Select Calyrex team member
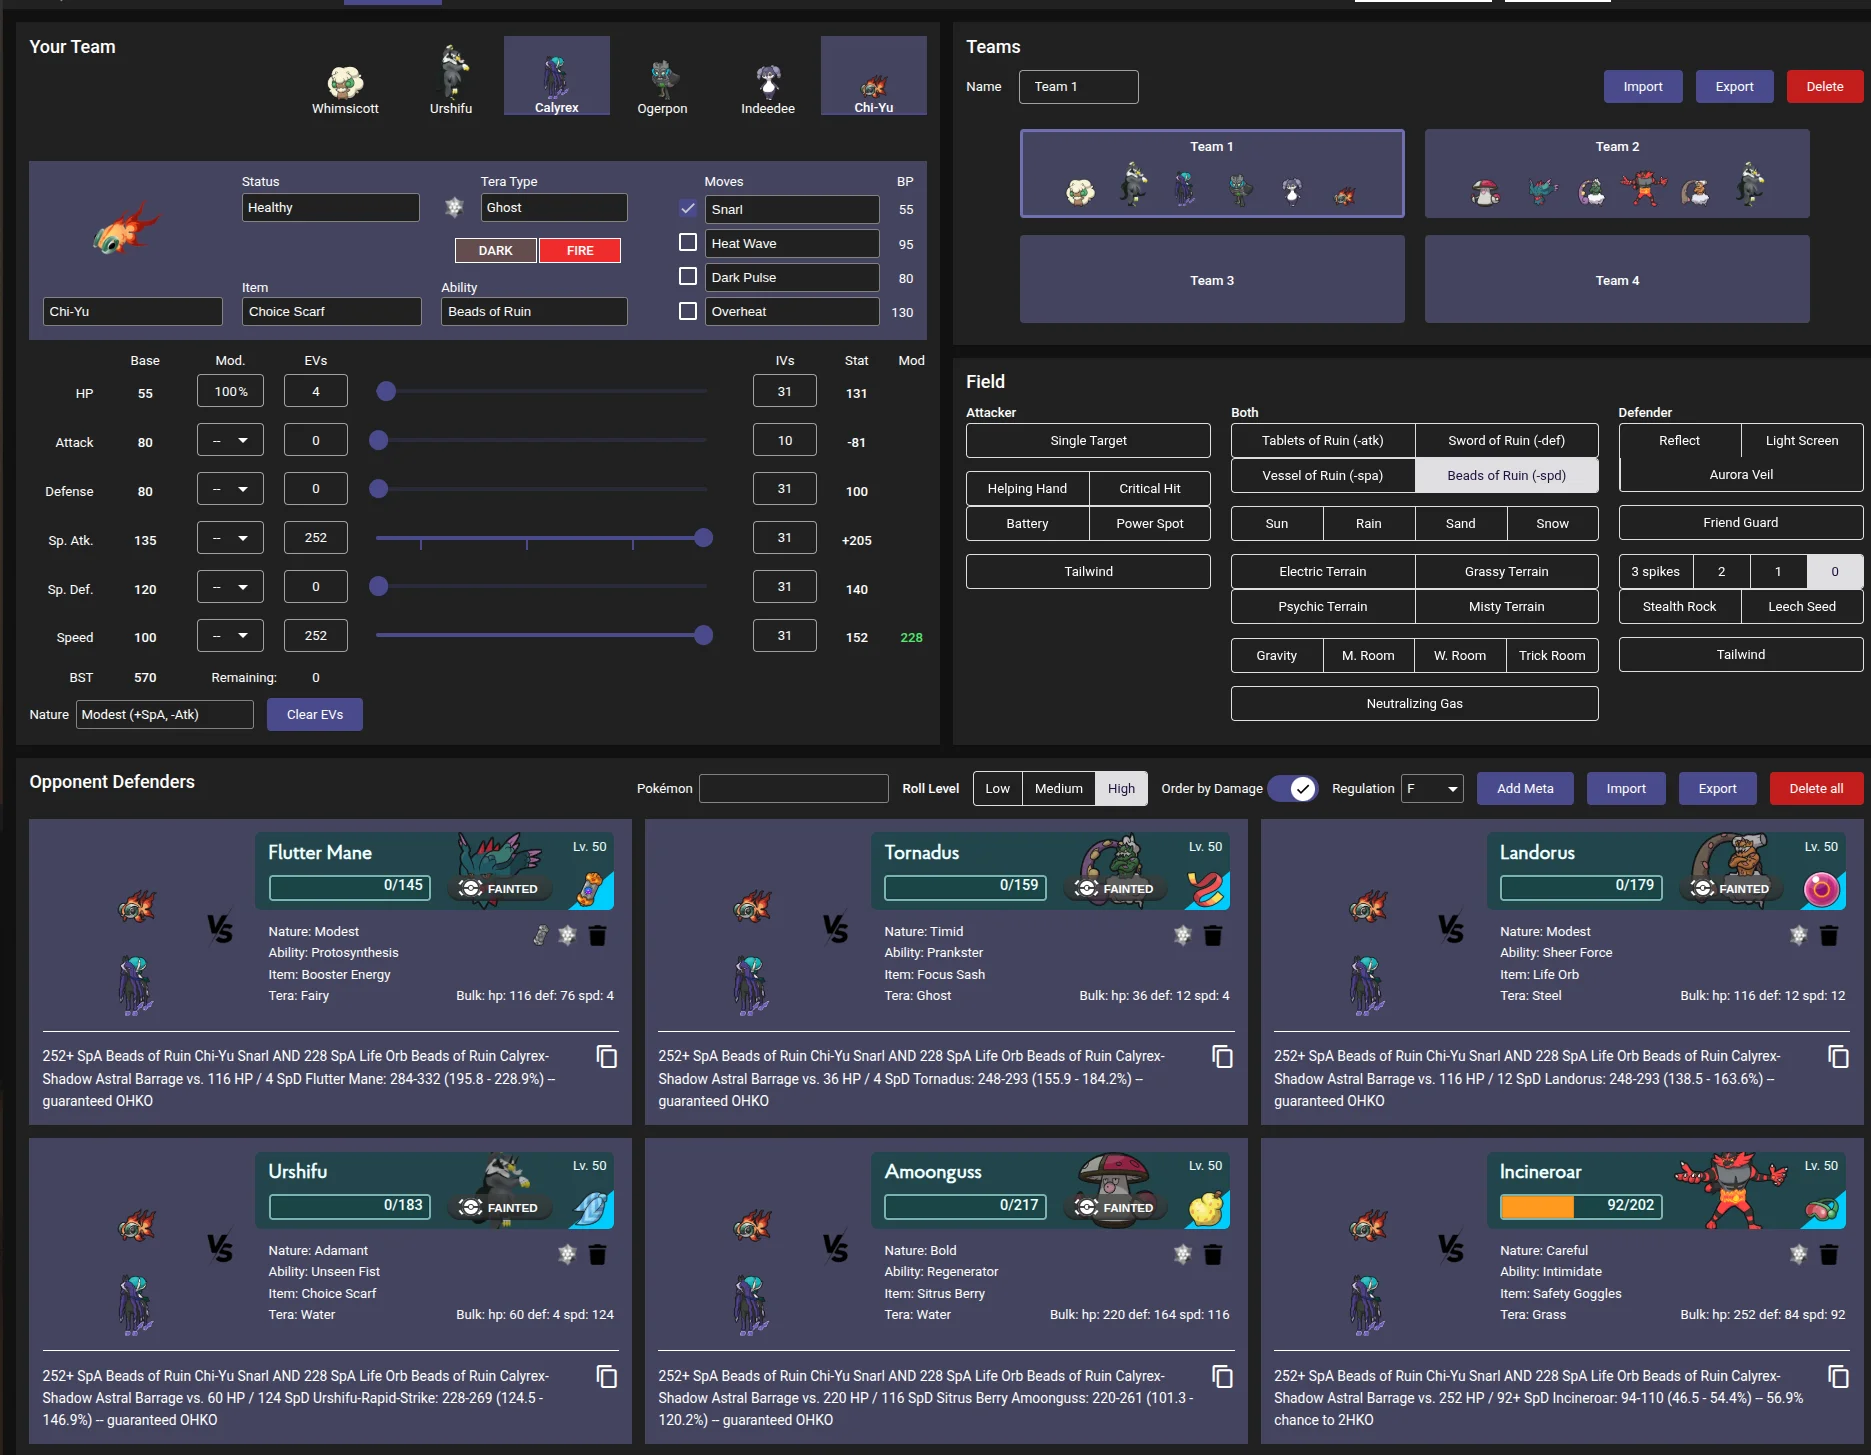1871x1455 pixels. click(x=557, y=77)
